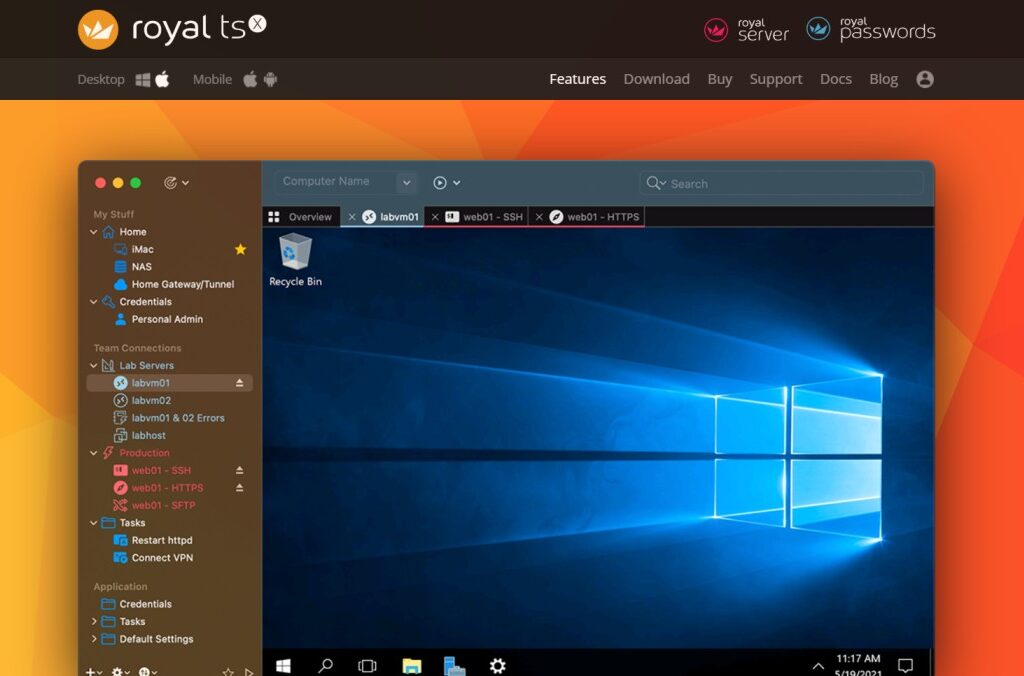Disconnect labvm01 using its eject icon
This screenshot has height=676, width=1024.
[x=240, y=383]
